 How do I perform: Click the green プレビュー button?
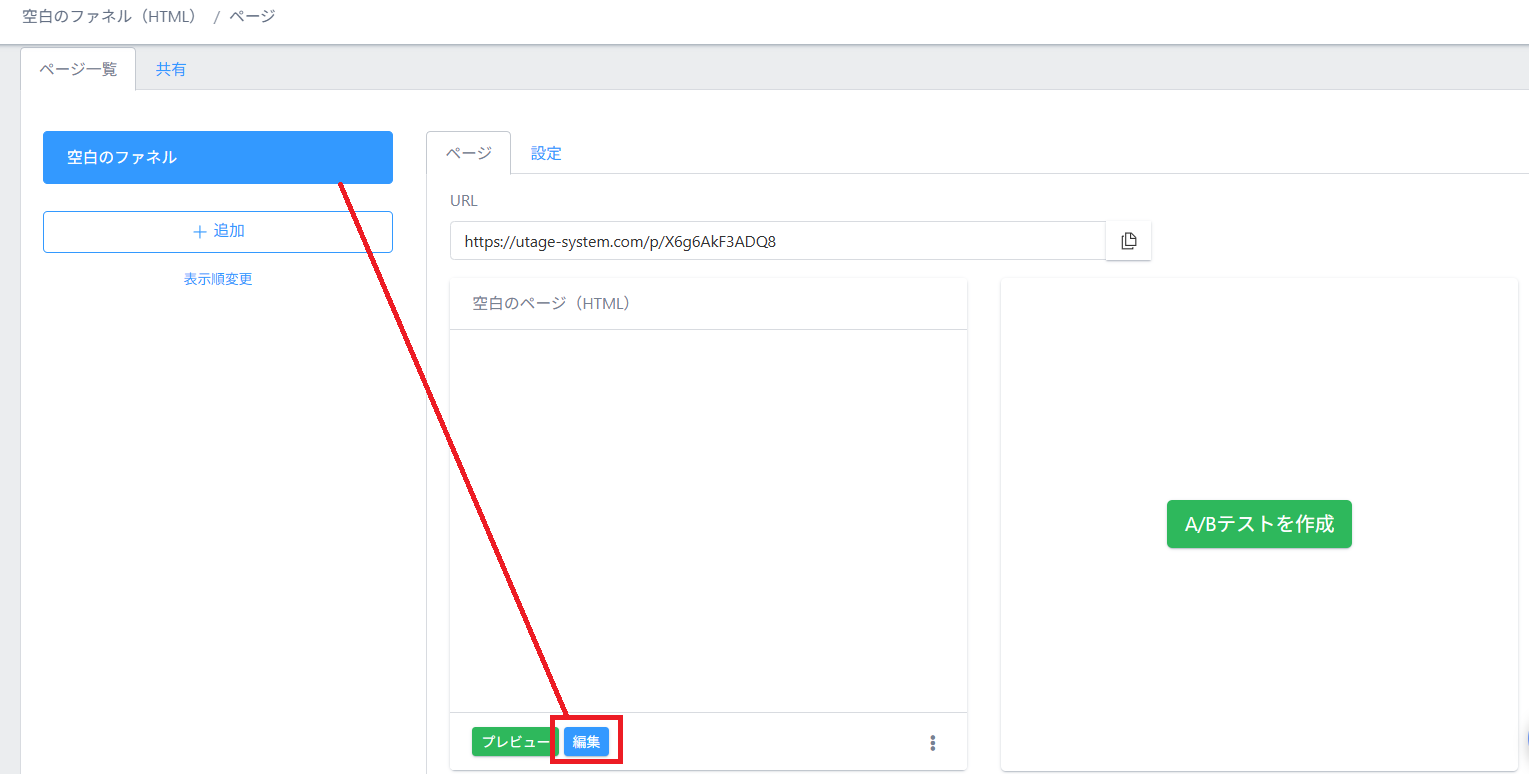tap(512, 742)
